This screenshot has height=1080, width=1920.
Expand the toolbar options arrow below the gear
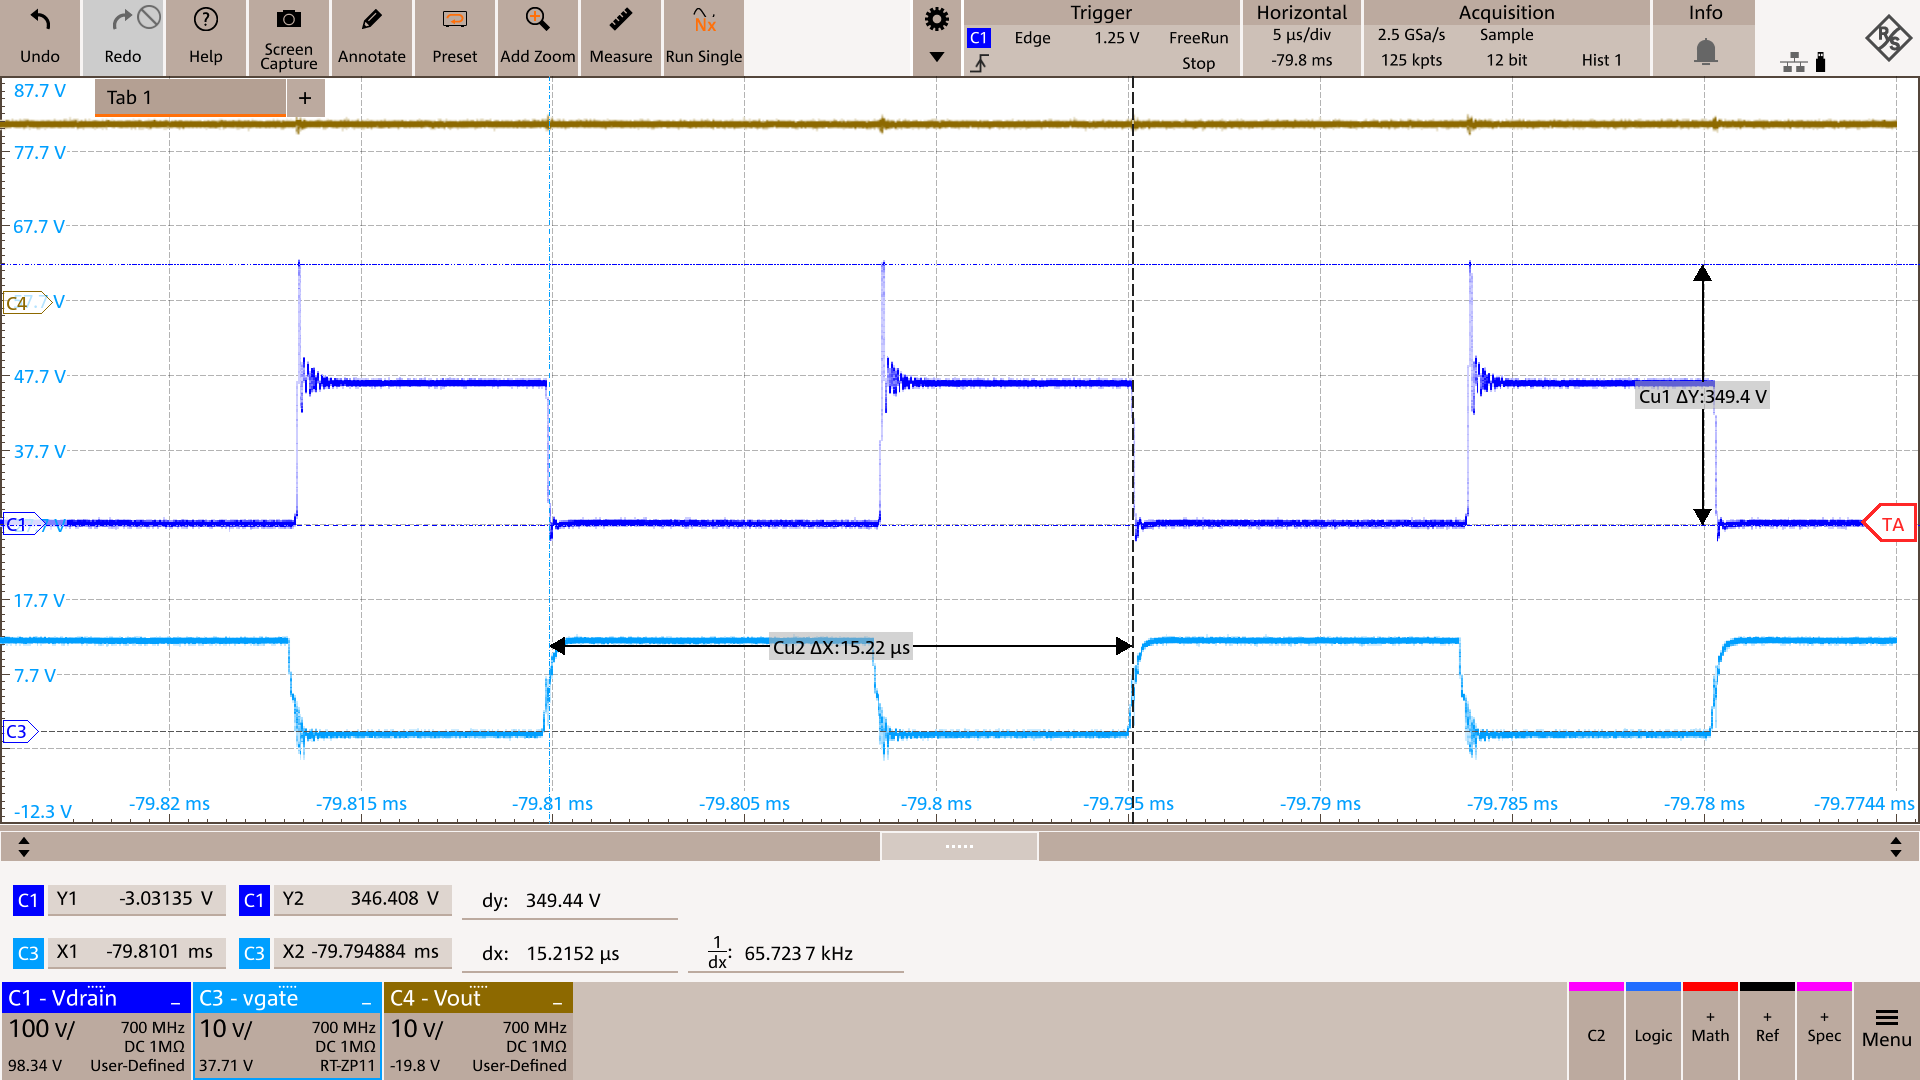coord(936,58)
